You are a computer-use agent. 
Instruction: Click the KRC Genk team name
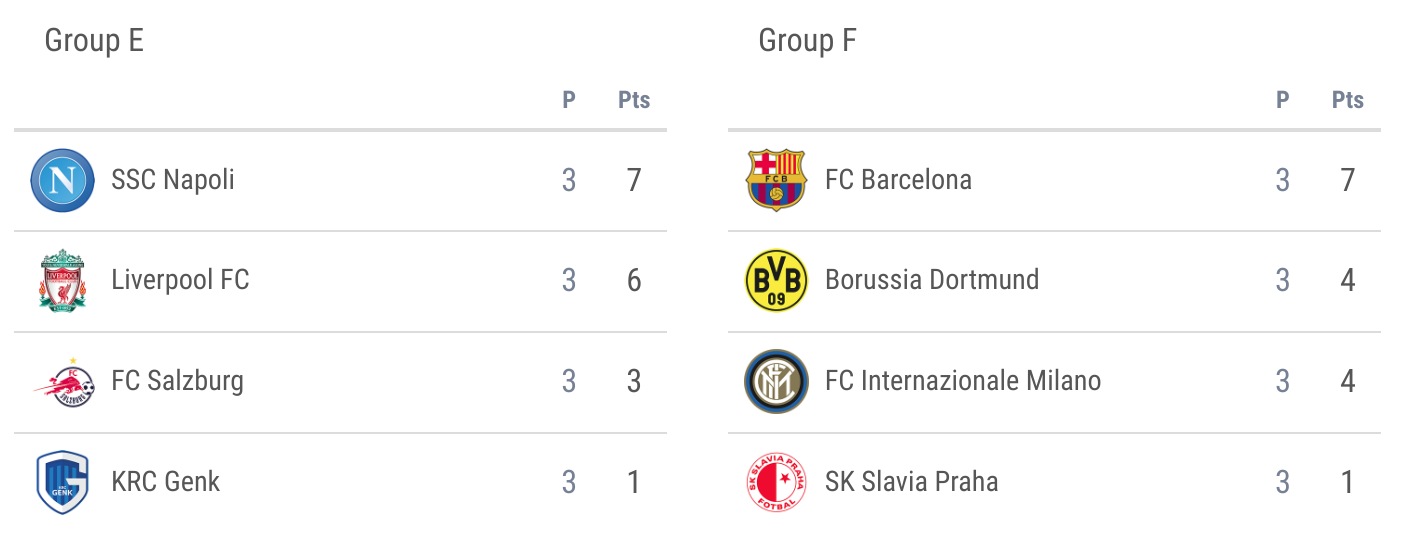165,482
